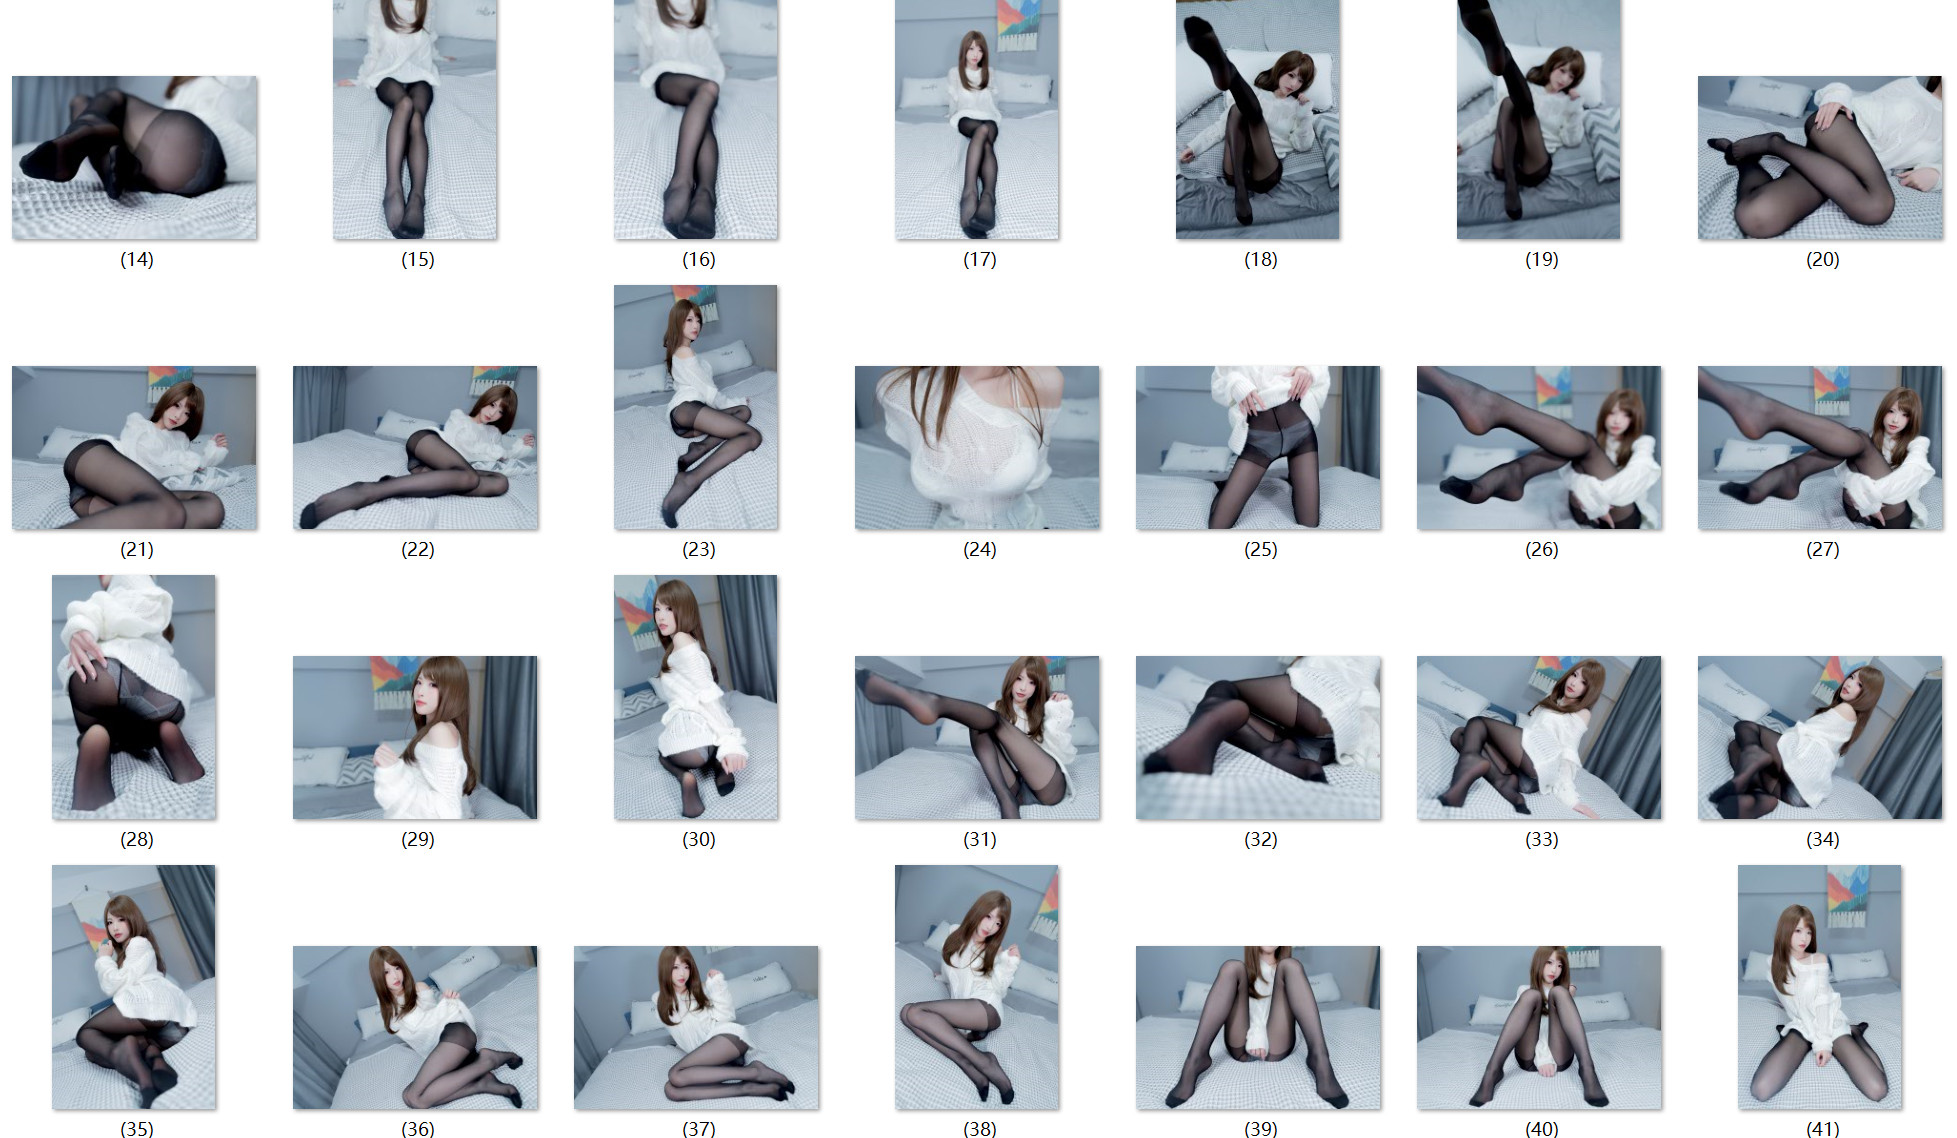Click the thumbnail numbered (17)
This screenshot has width=1957, height=1138.
[x=977, y=119]
